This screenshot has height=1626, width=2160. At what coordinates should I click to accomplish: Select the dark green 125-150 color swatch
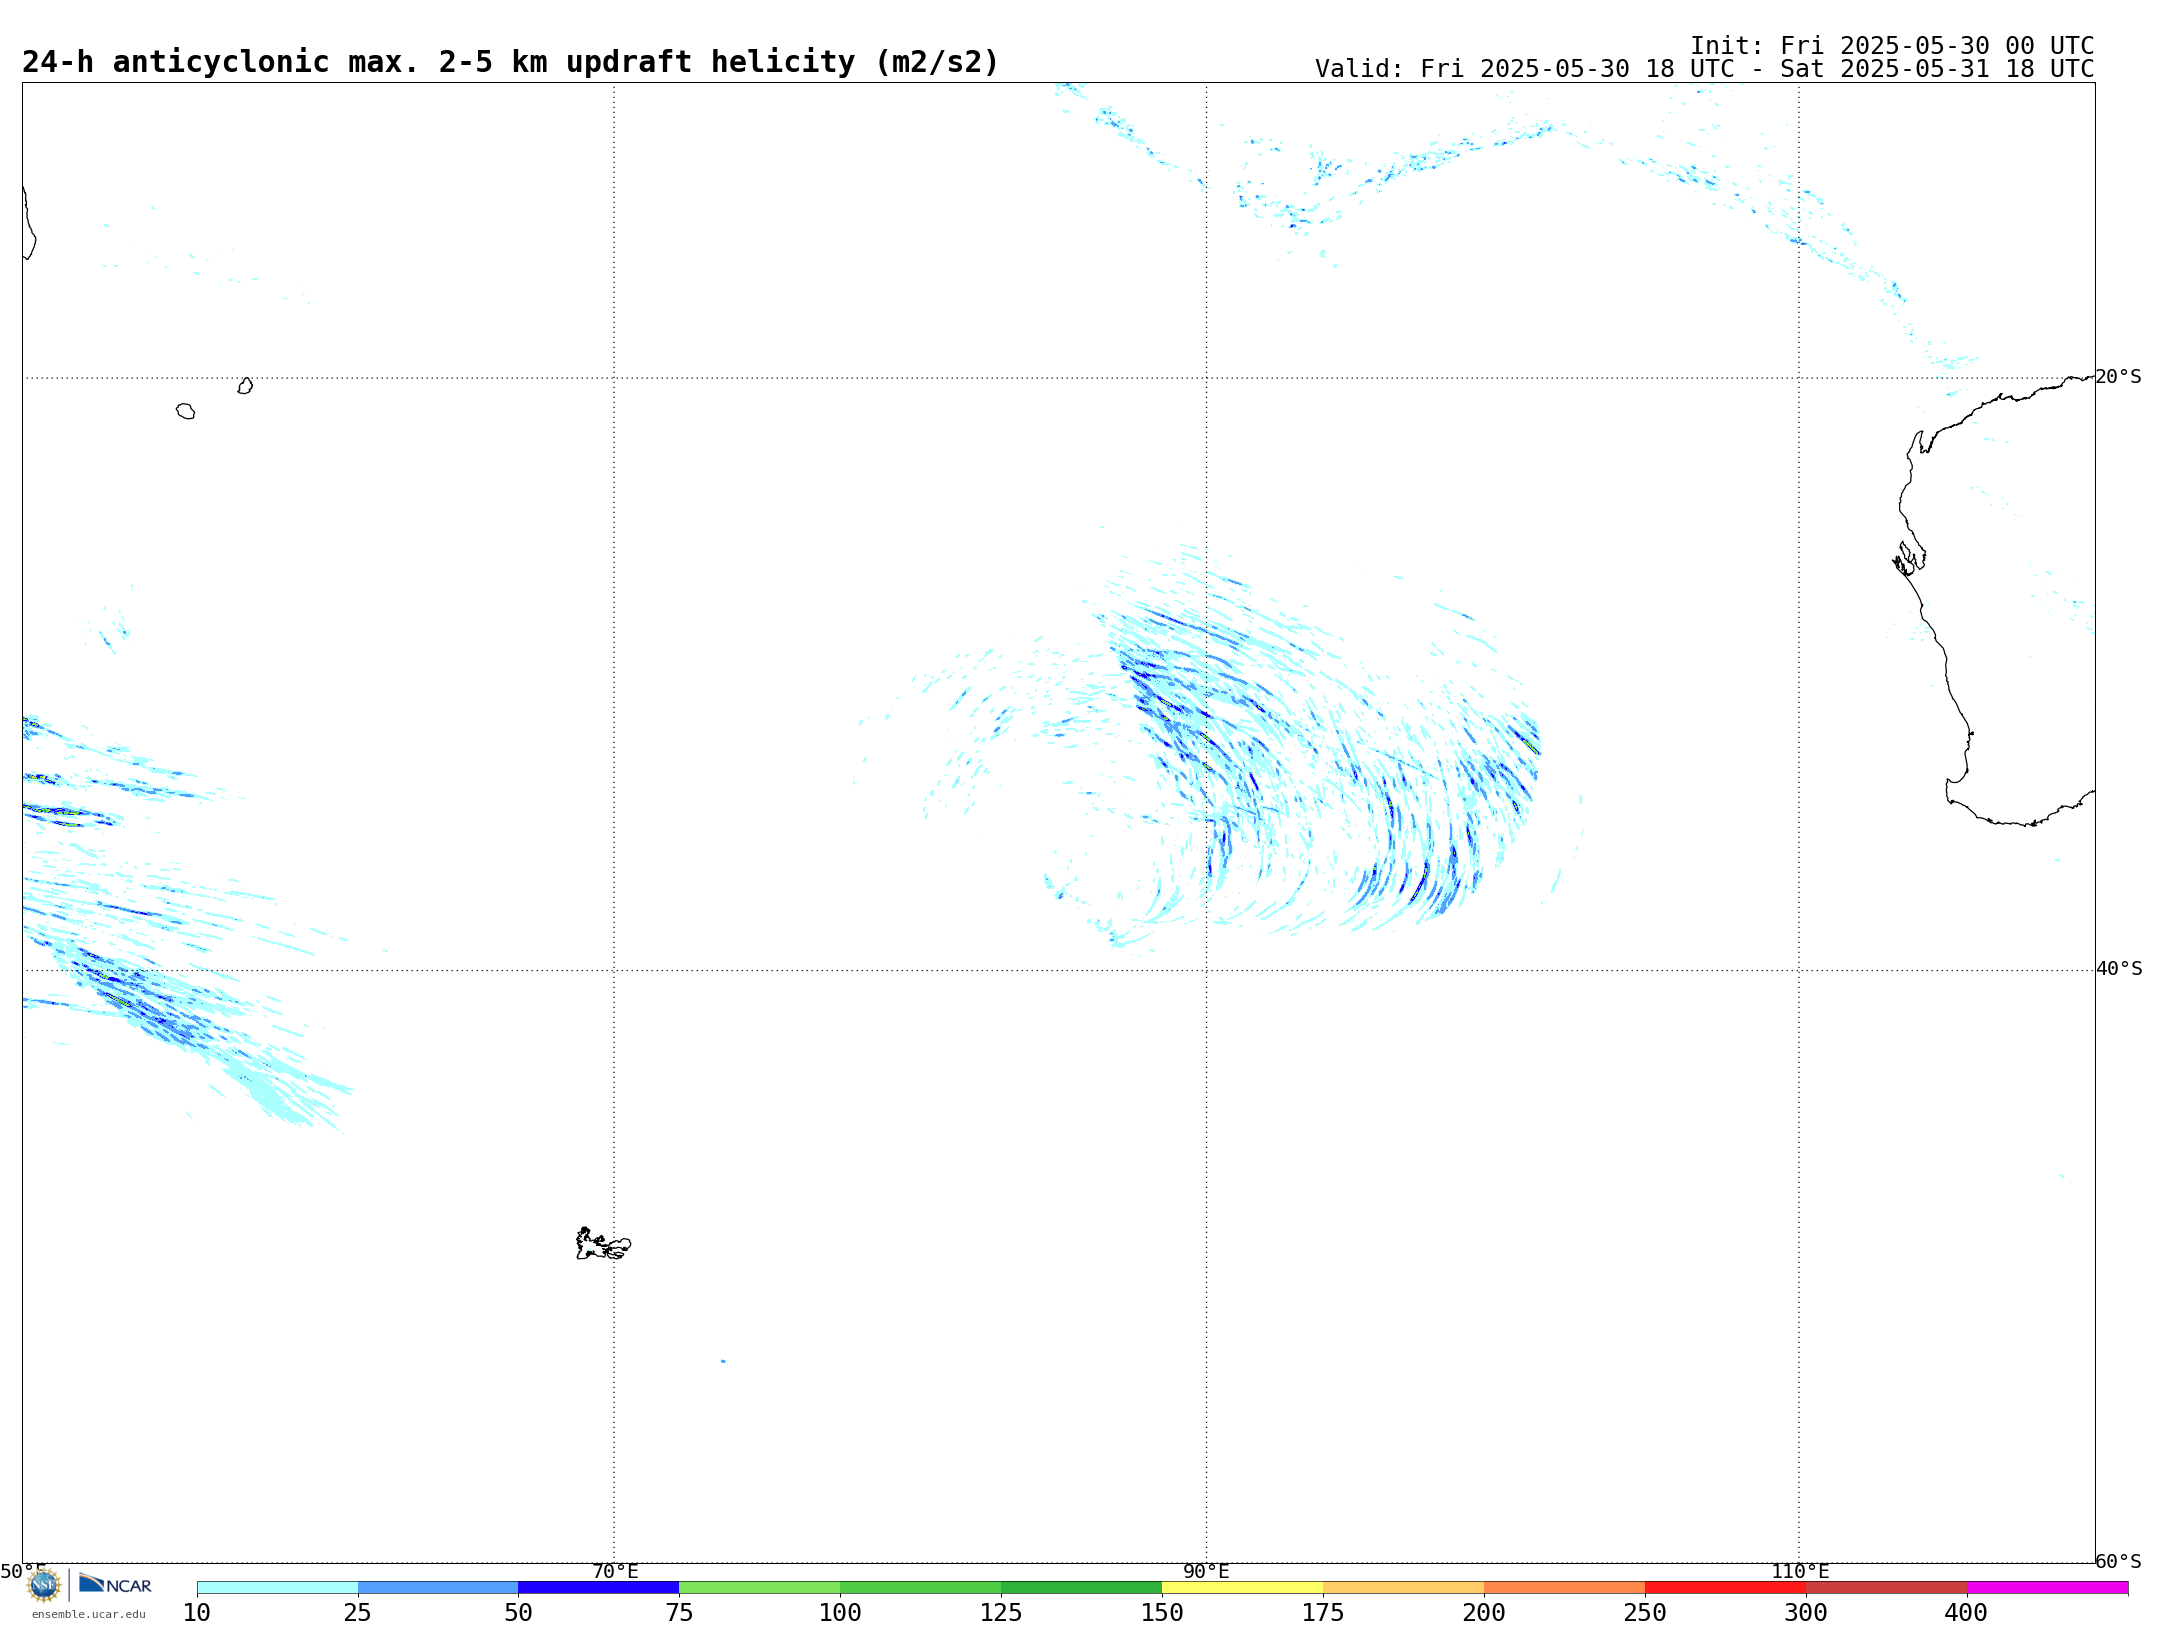[x=1082, y=1588]
